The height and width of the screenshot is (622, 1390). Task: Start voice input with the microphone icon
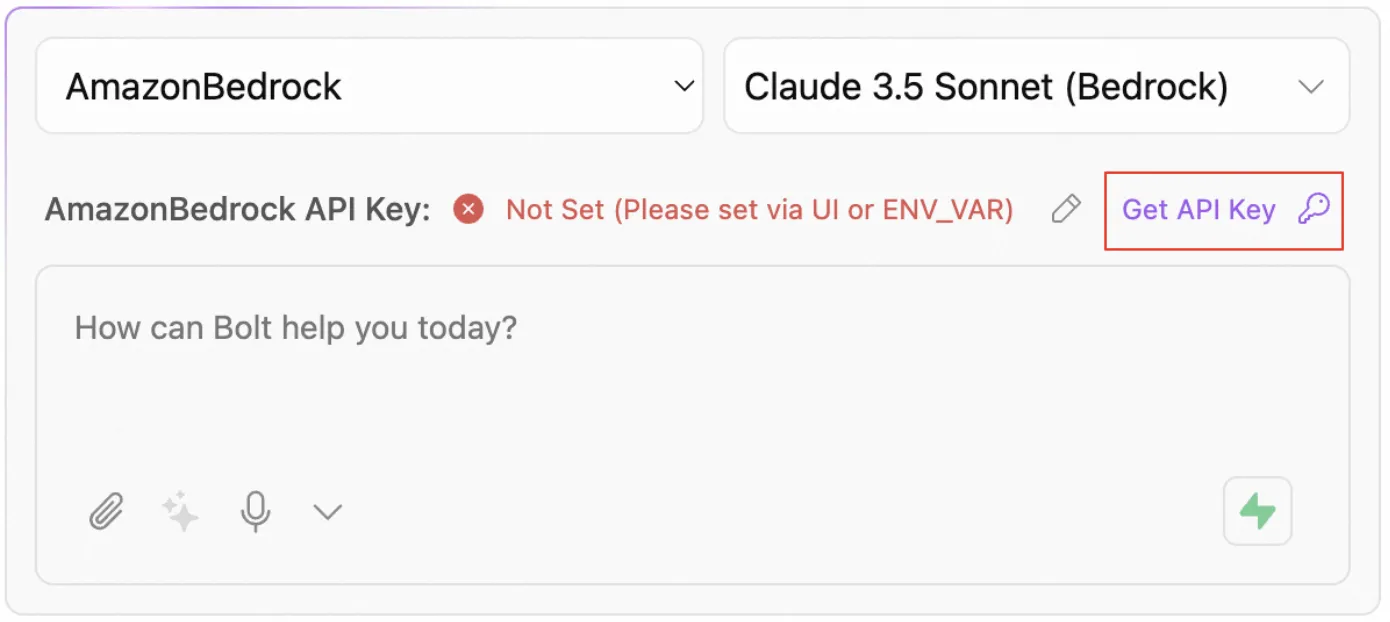[255, 511]
